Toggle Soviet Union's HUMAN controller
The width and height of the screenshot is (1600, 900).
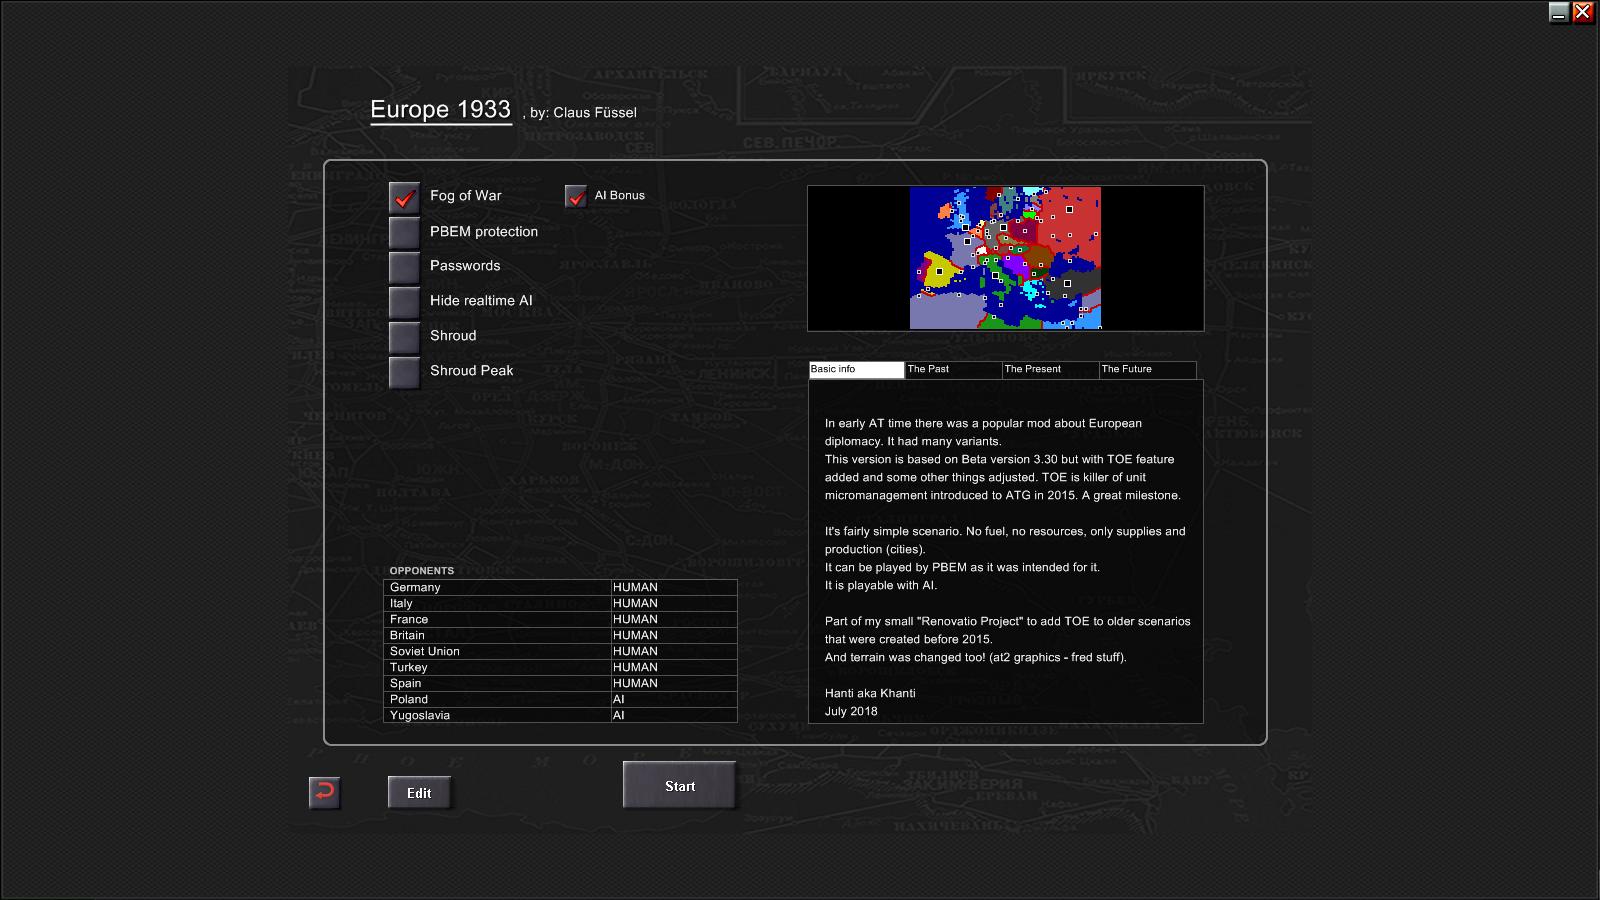point(673,652)
